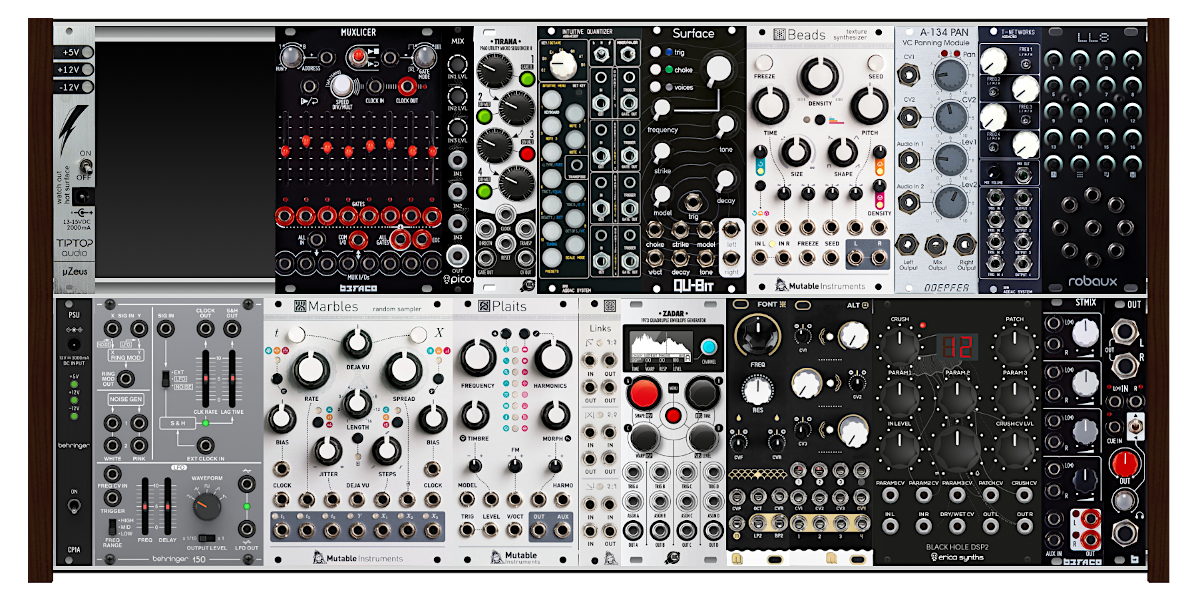This screenshot has width=1200, height=590.
Task: Click the A-134 Mix Output jack
Action: [x=937, y=246]
